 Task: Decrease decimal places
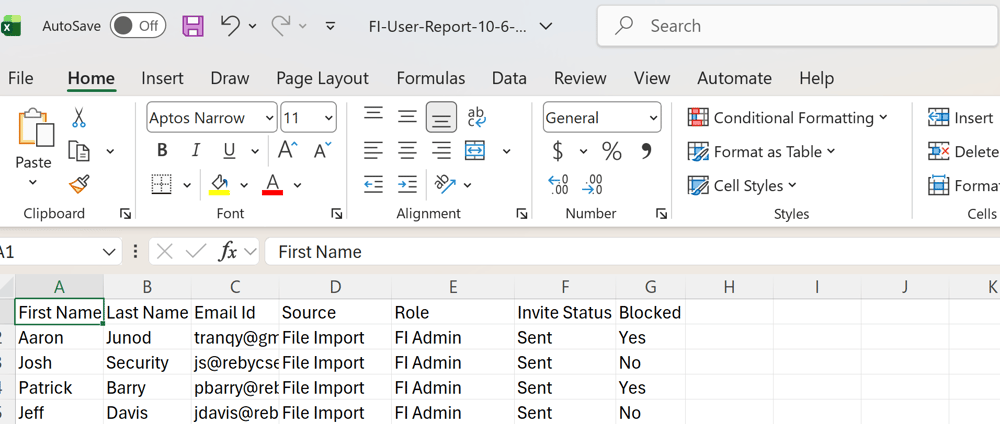592,185
